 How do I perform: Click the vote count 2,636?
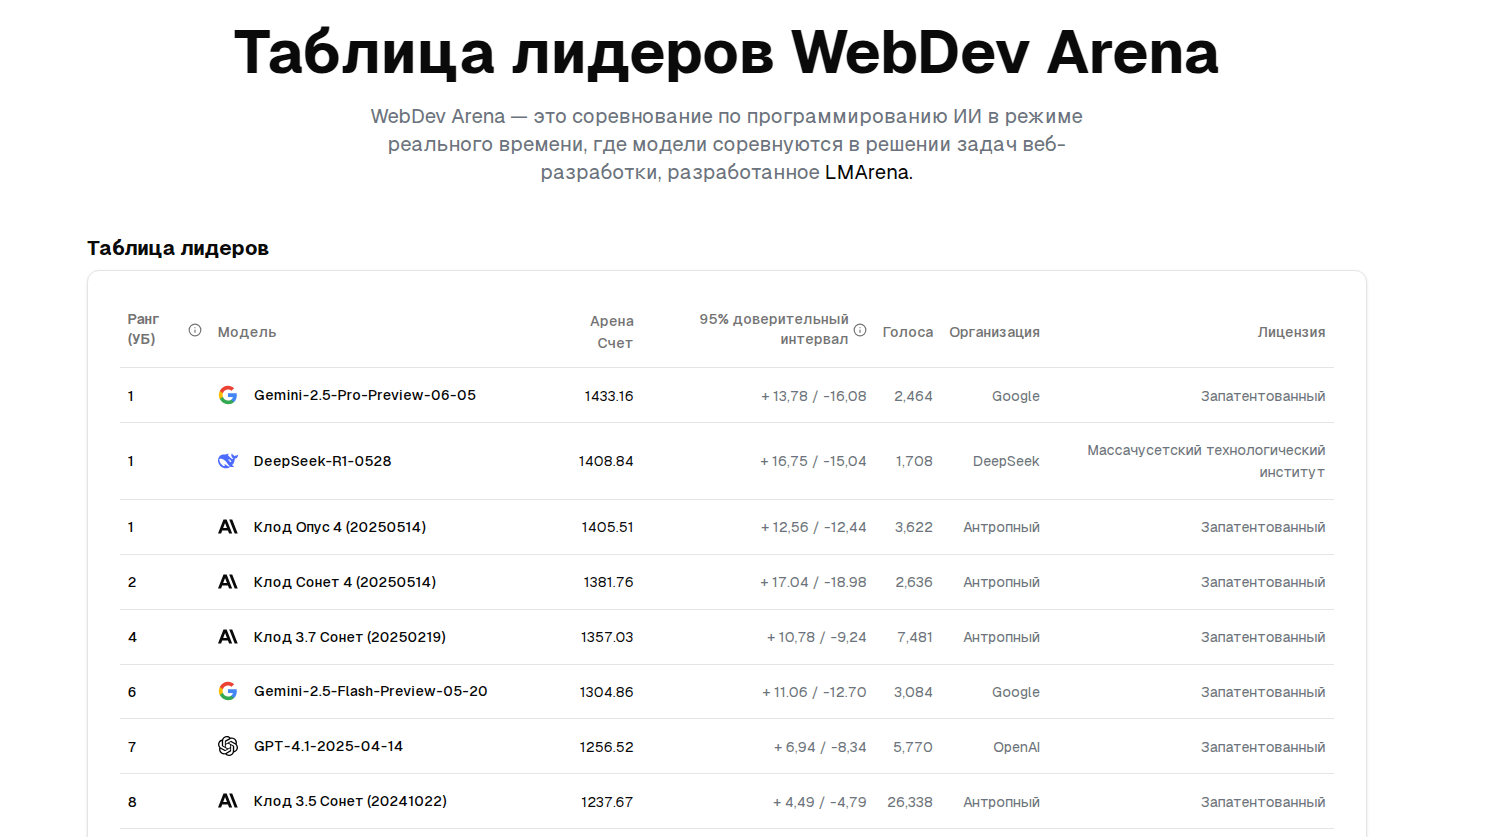(914, 582)
